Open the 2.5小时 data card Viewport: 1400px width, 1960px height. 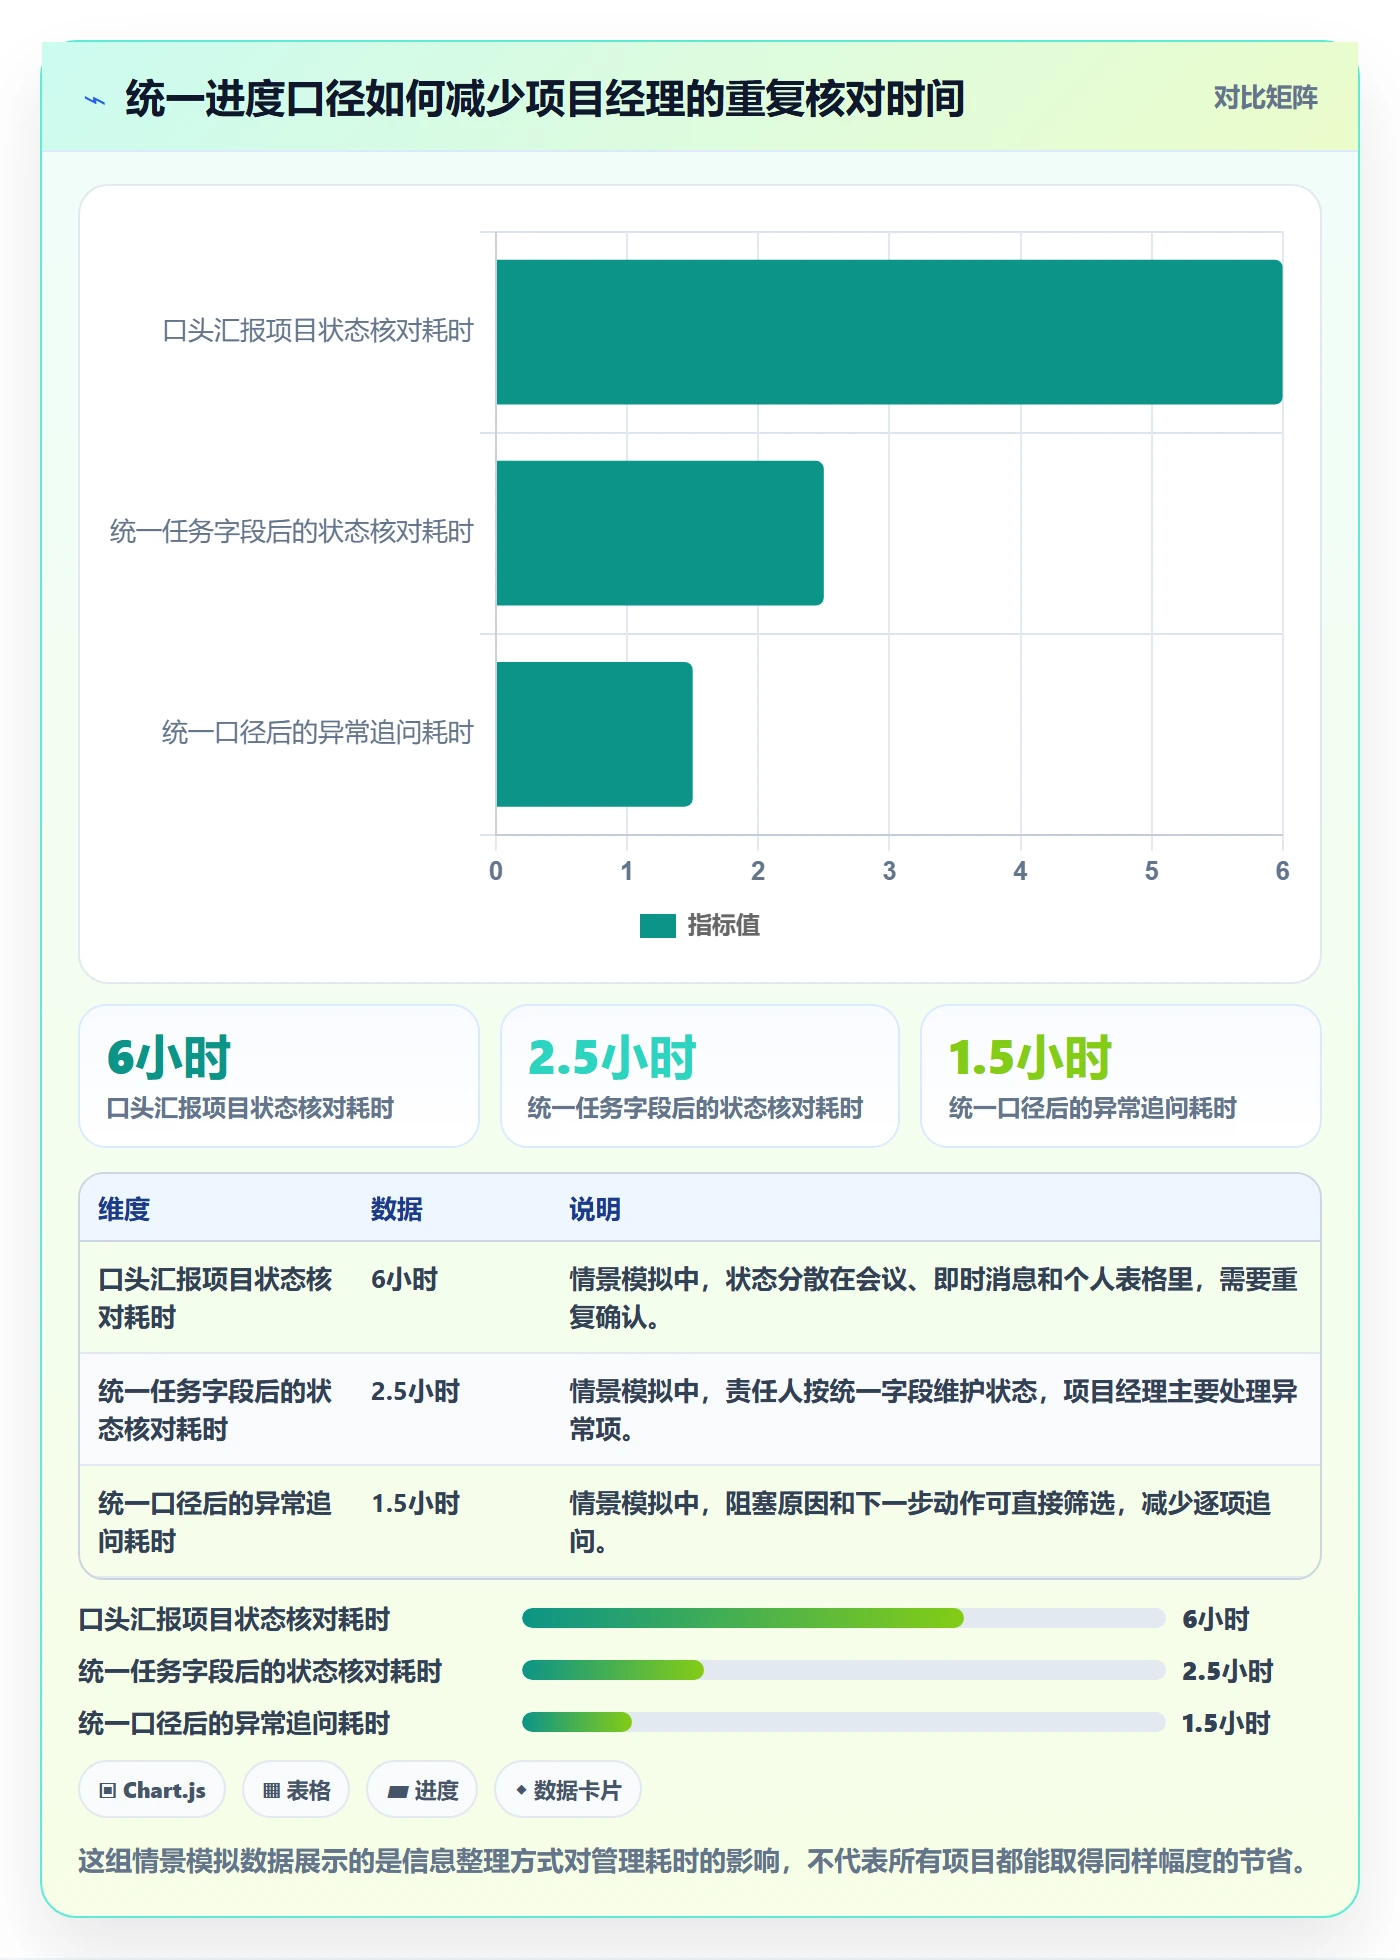coord(700,1076)
